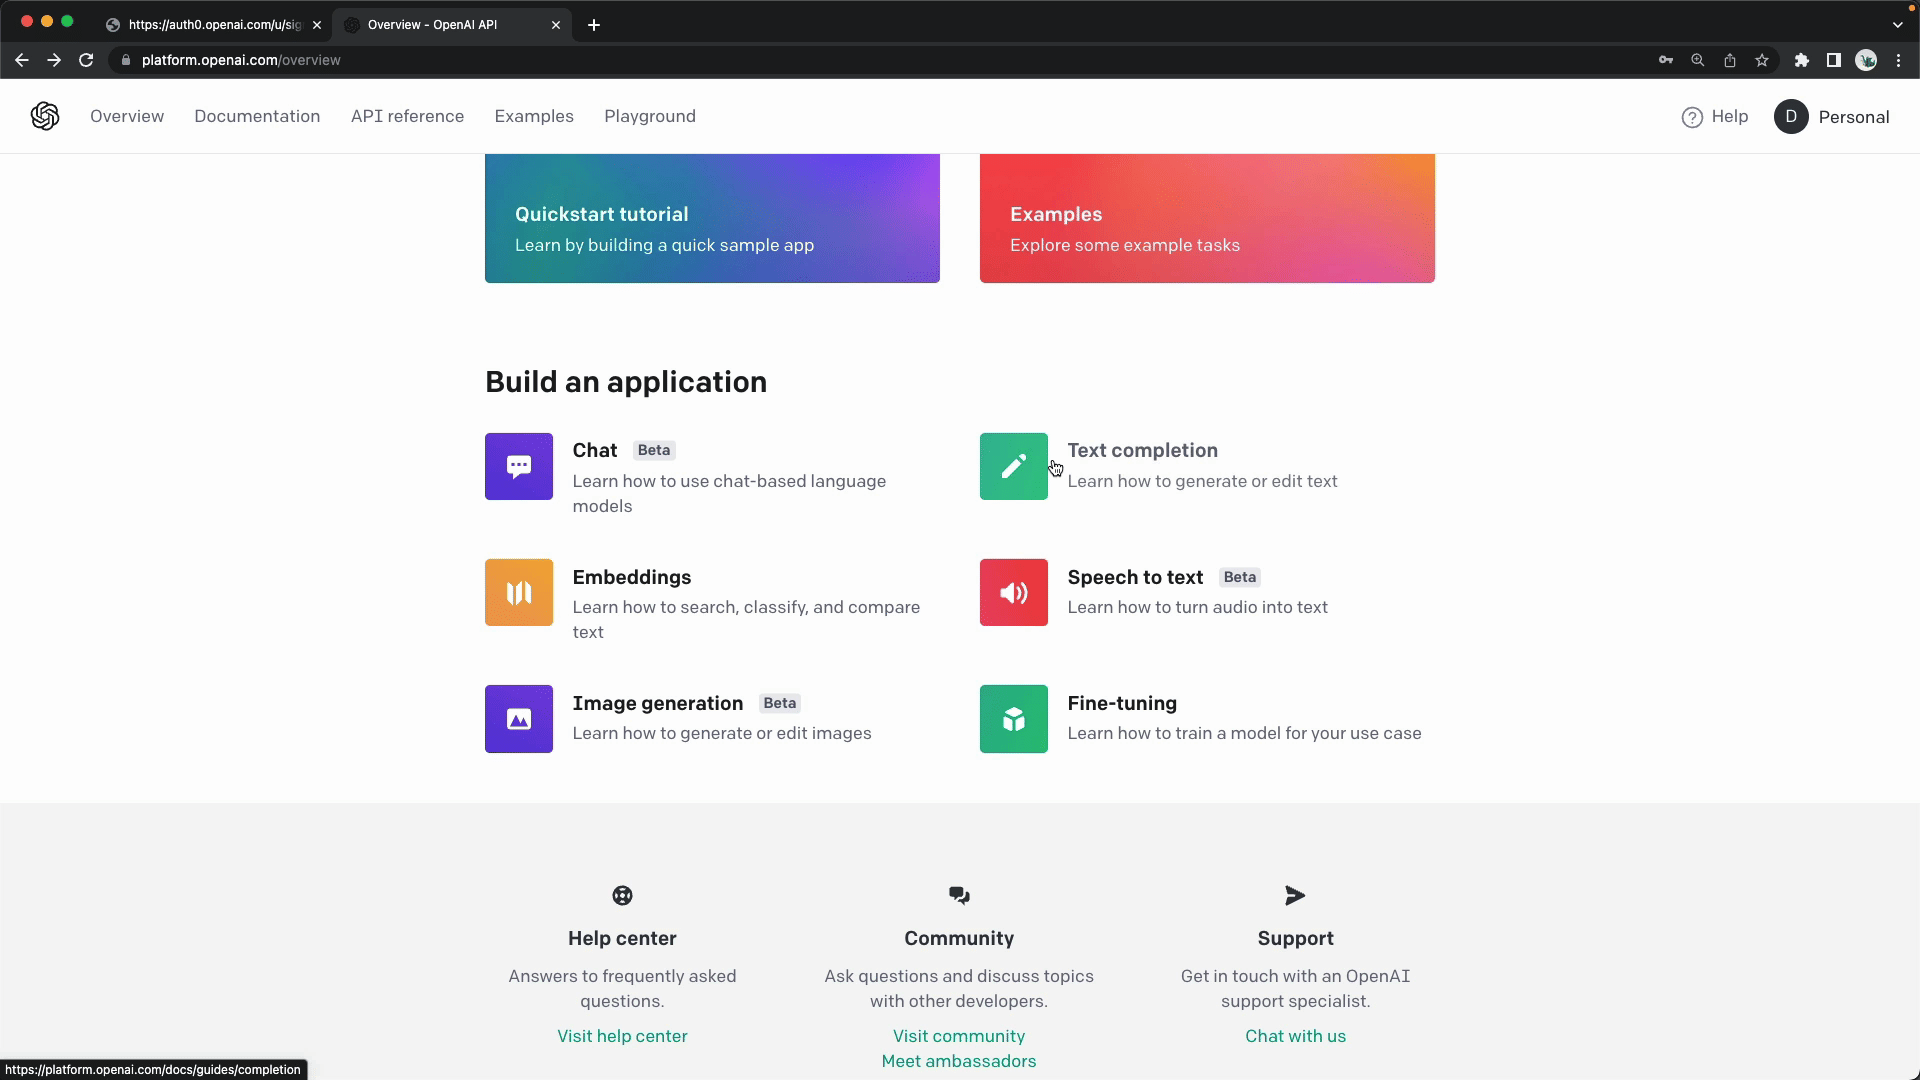Click the Community chat bubbles icon
The height and width of the screenshot is (1080, 1920).
(x=959, y=895)
